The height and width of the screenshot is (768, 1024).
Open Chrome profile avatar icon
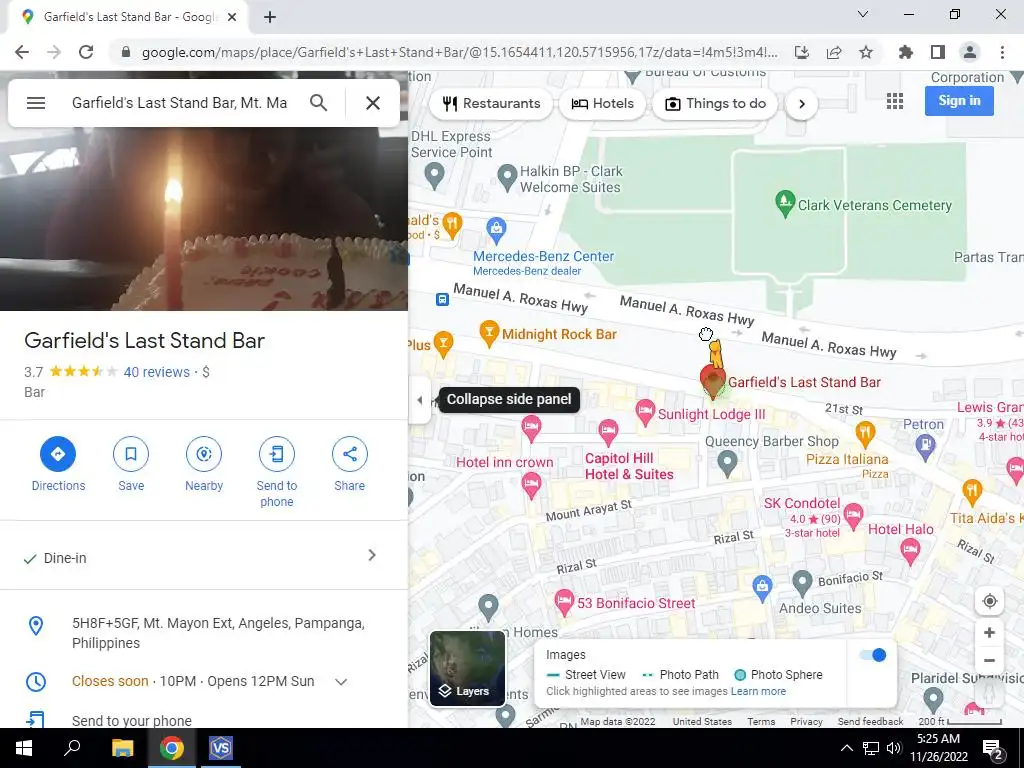click(x=970, y=52)
